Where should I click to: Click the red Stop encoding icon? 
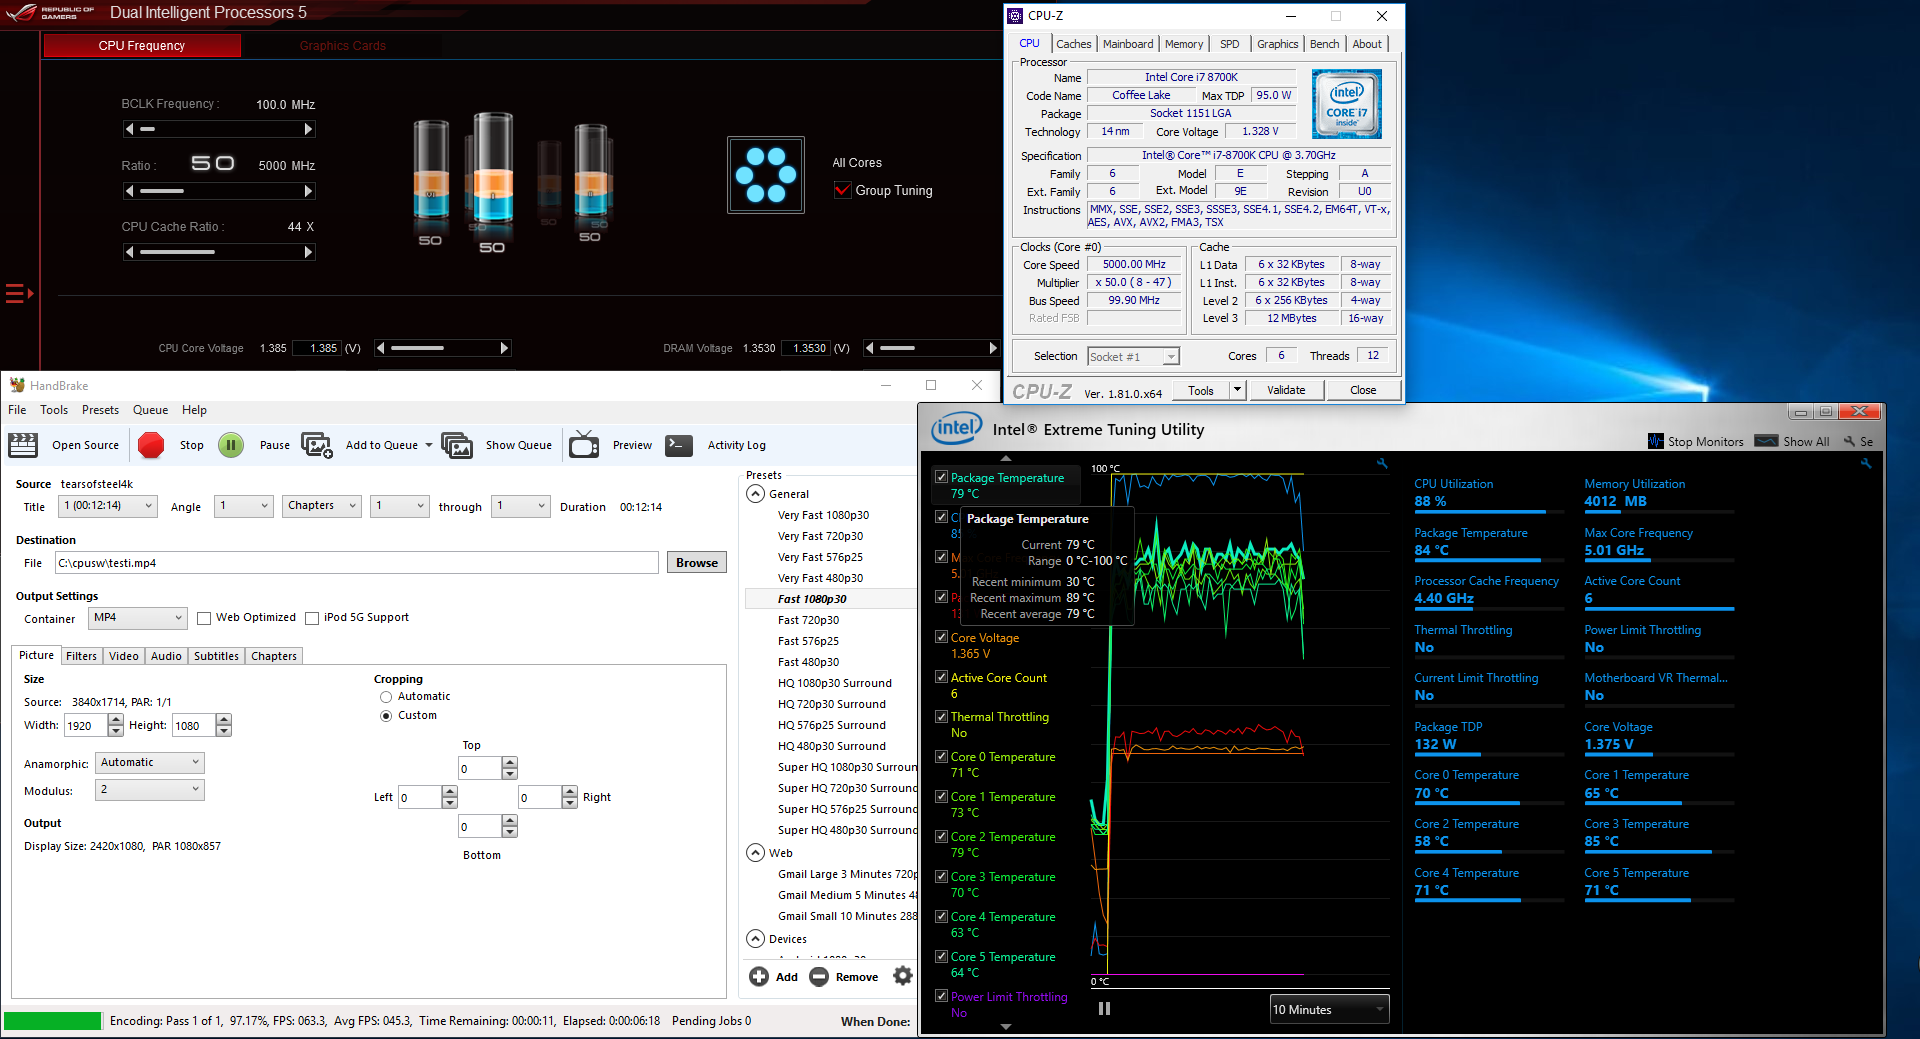151,445
